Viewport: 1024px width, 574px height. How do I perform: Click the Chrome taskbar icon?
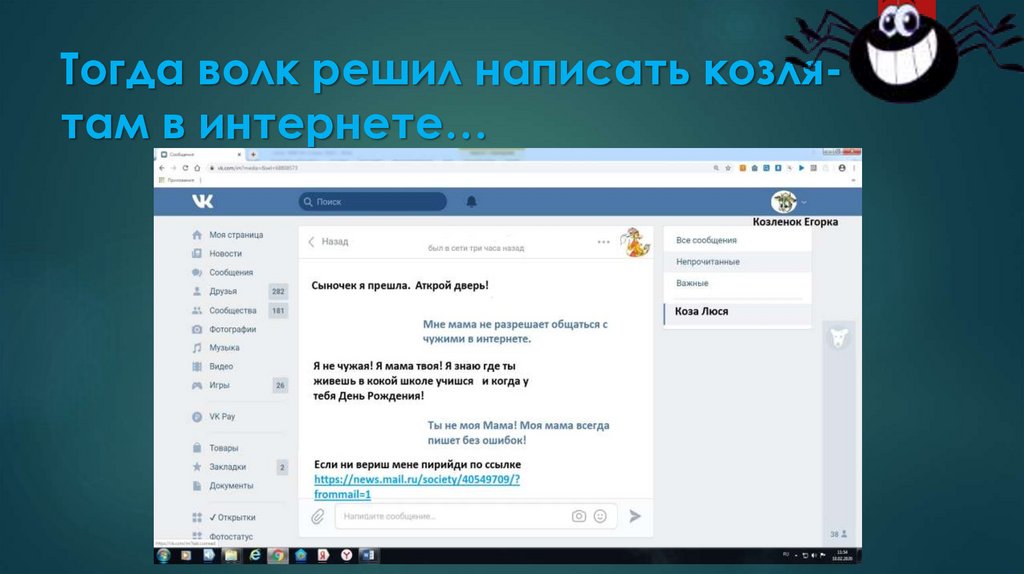(278, 555)
